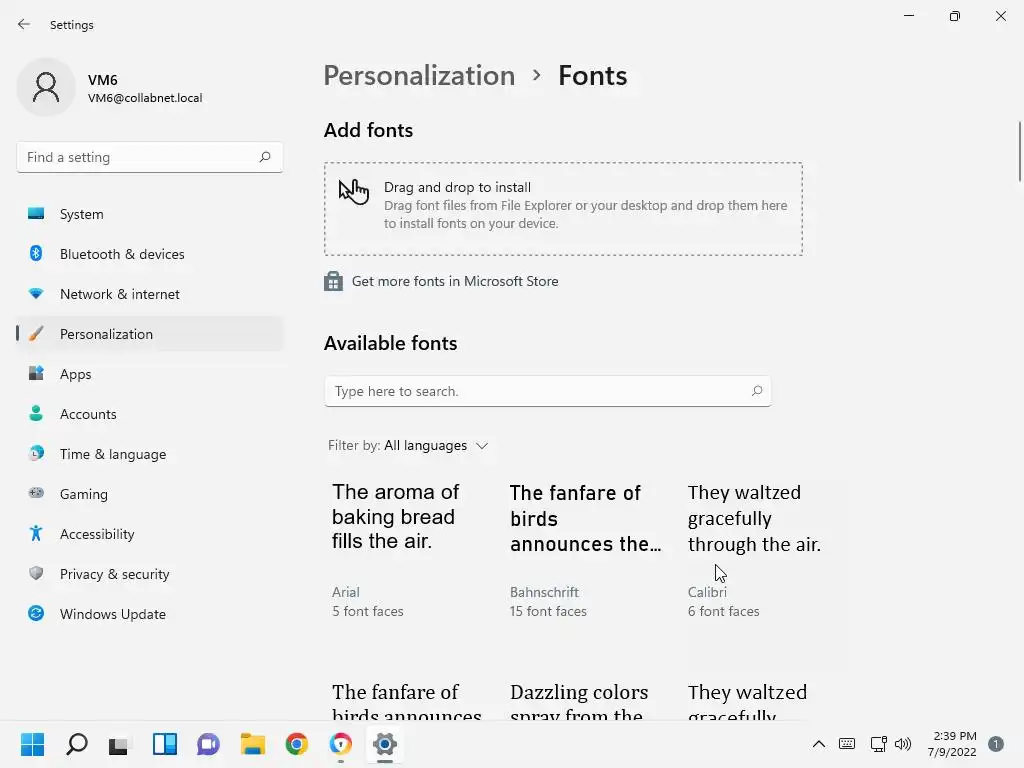This screenshot has width=1024, height=768.
Task: Click the back arrow in Settings
Action: coord(24,24)
